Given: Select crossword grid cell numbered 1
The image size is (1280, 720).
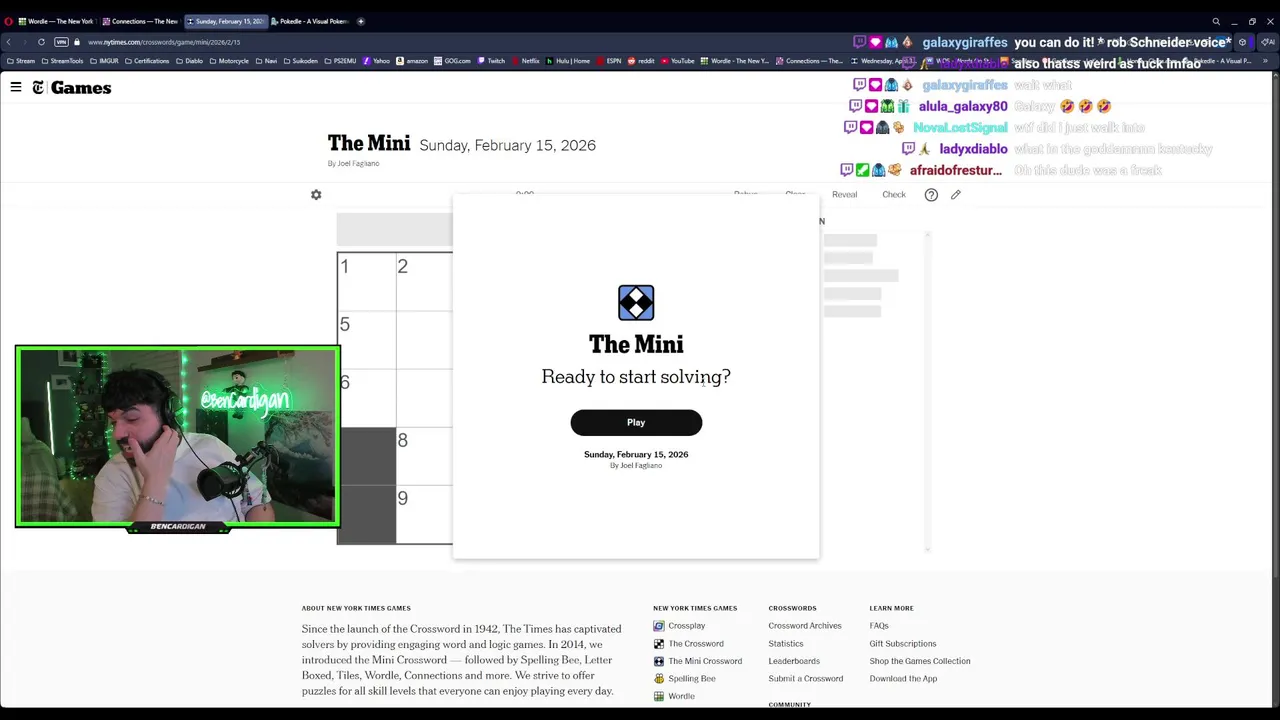Looking at the screenshot, I should point(367,281).
